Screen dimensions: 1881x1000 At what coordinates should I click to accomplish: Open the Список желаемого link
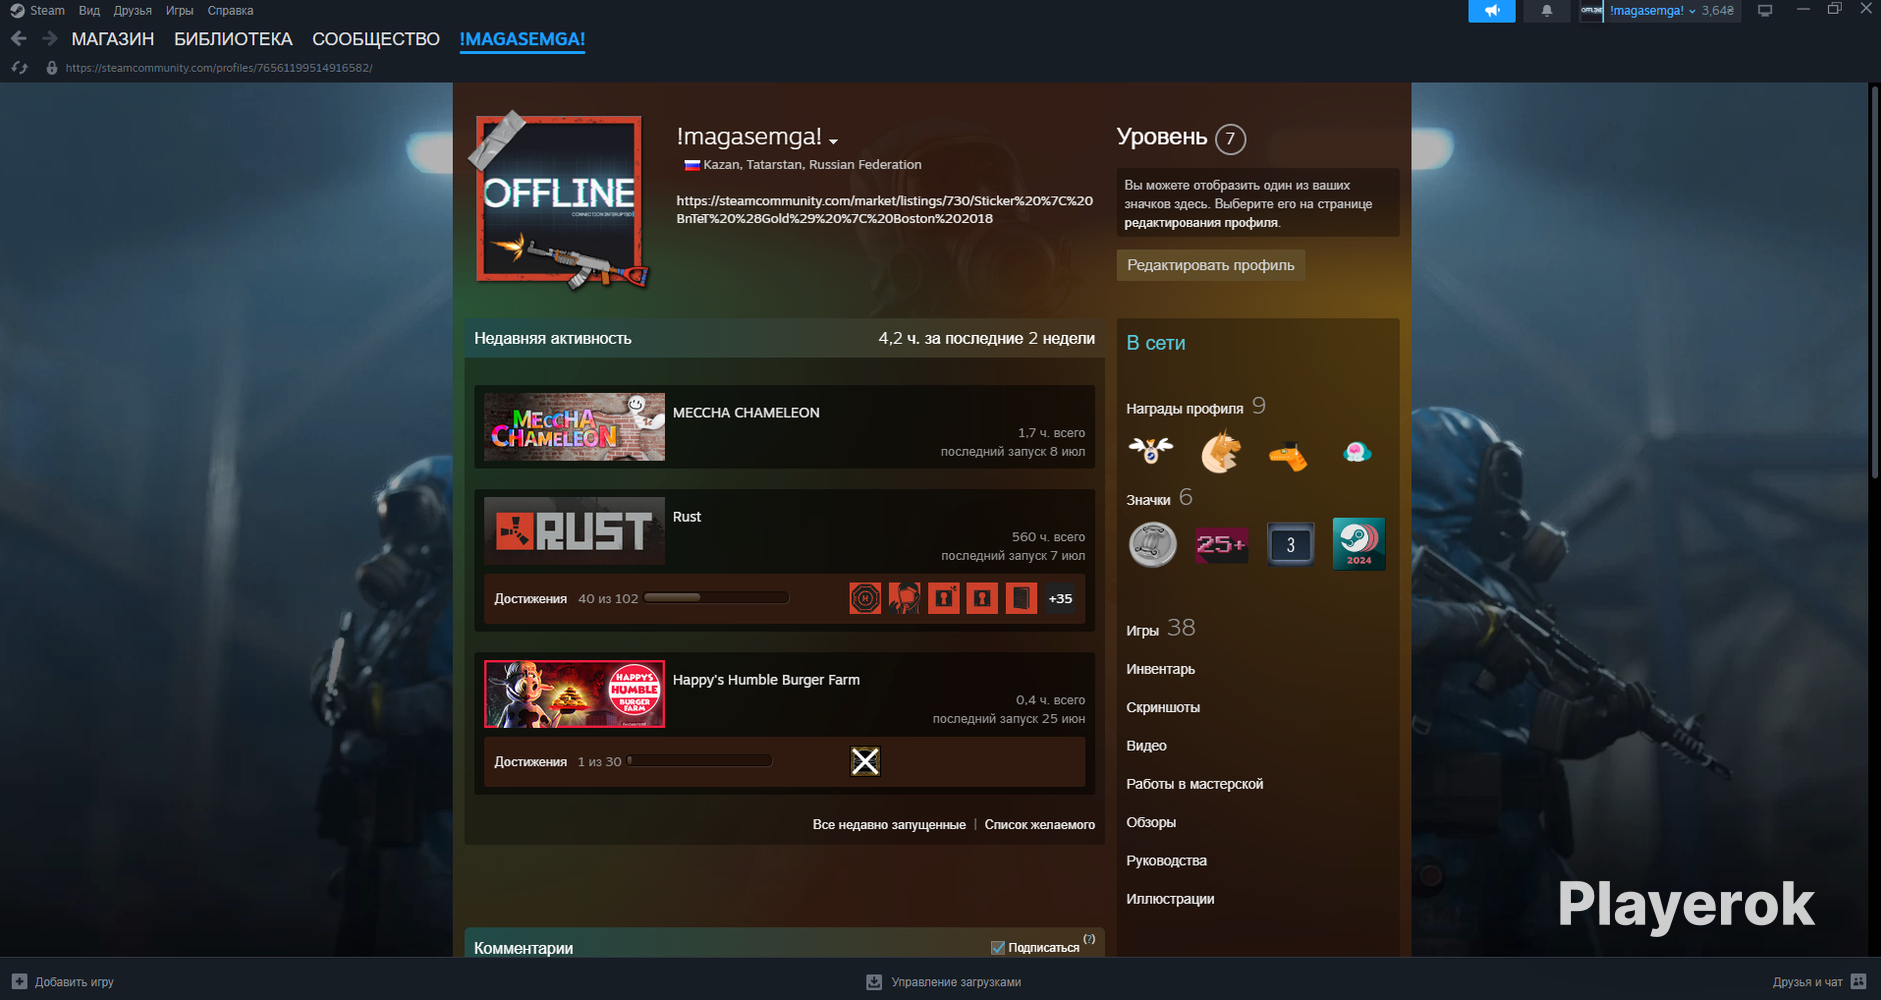pyautogui.click(x=1040, y=824)
